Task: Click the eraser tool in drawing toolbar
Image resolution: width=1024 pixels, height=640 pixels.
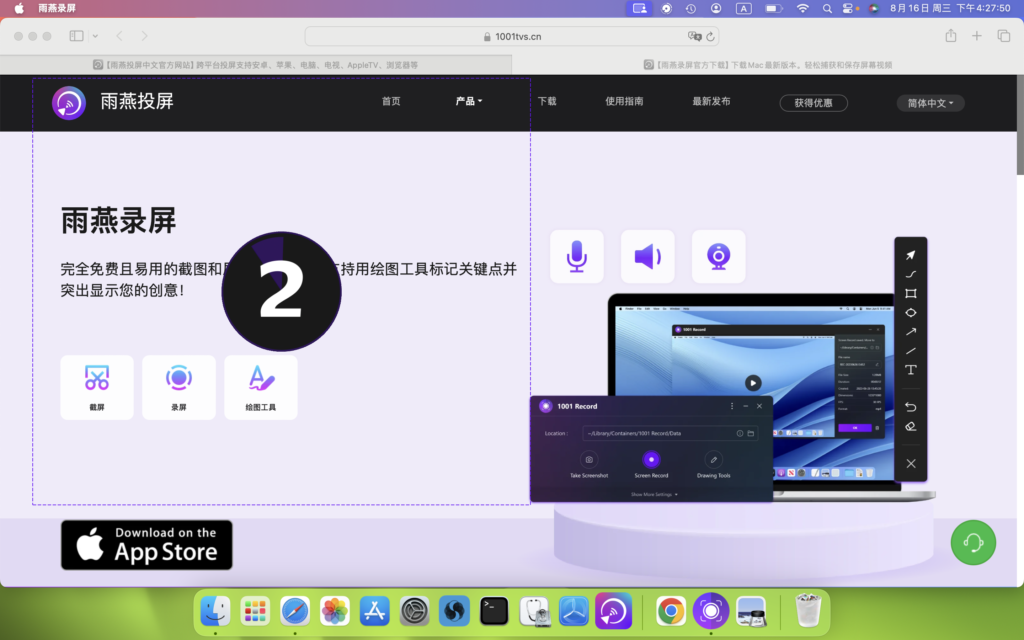Action: point(911,426)
